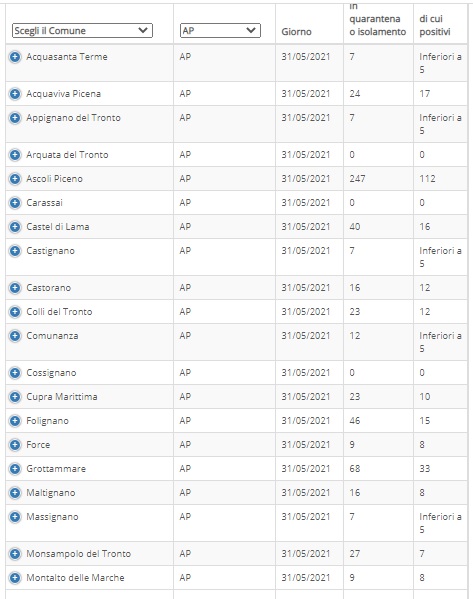The image size is (473, 599).
Task: Expand the Comunanza row
Action: 15,336
